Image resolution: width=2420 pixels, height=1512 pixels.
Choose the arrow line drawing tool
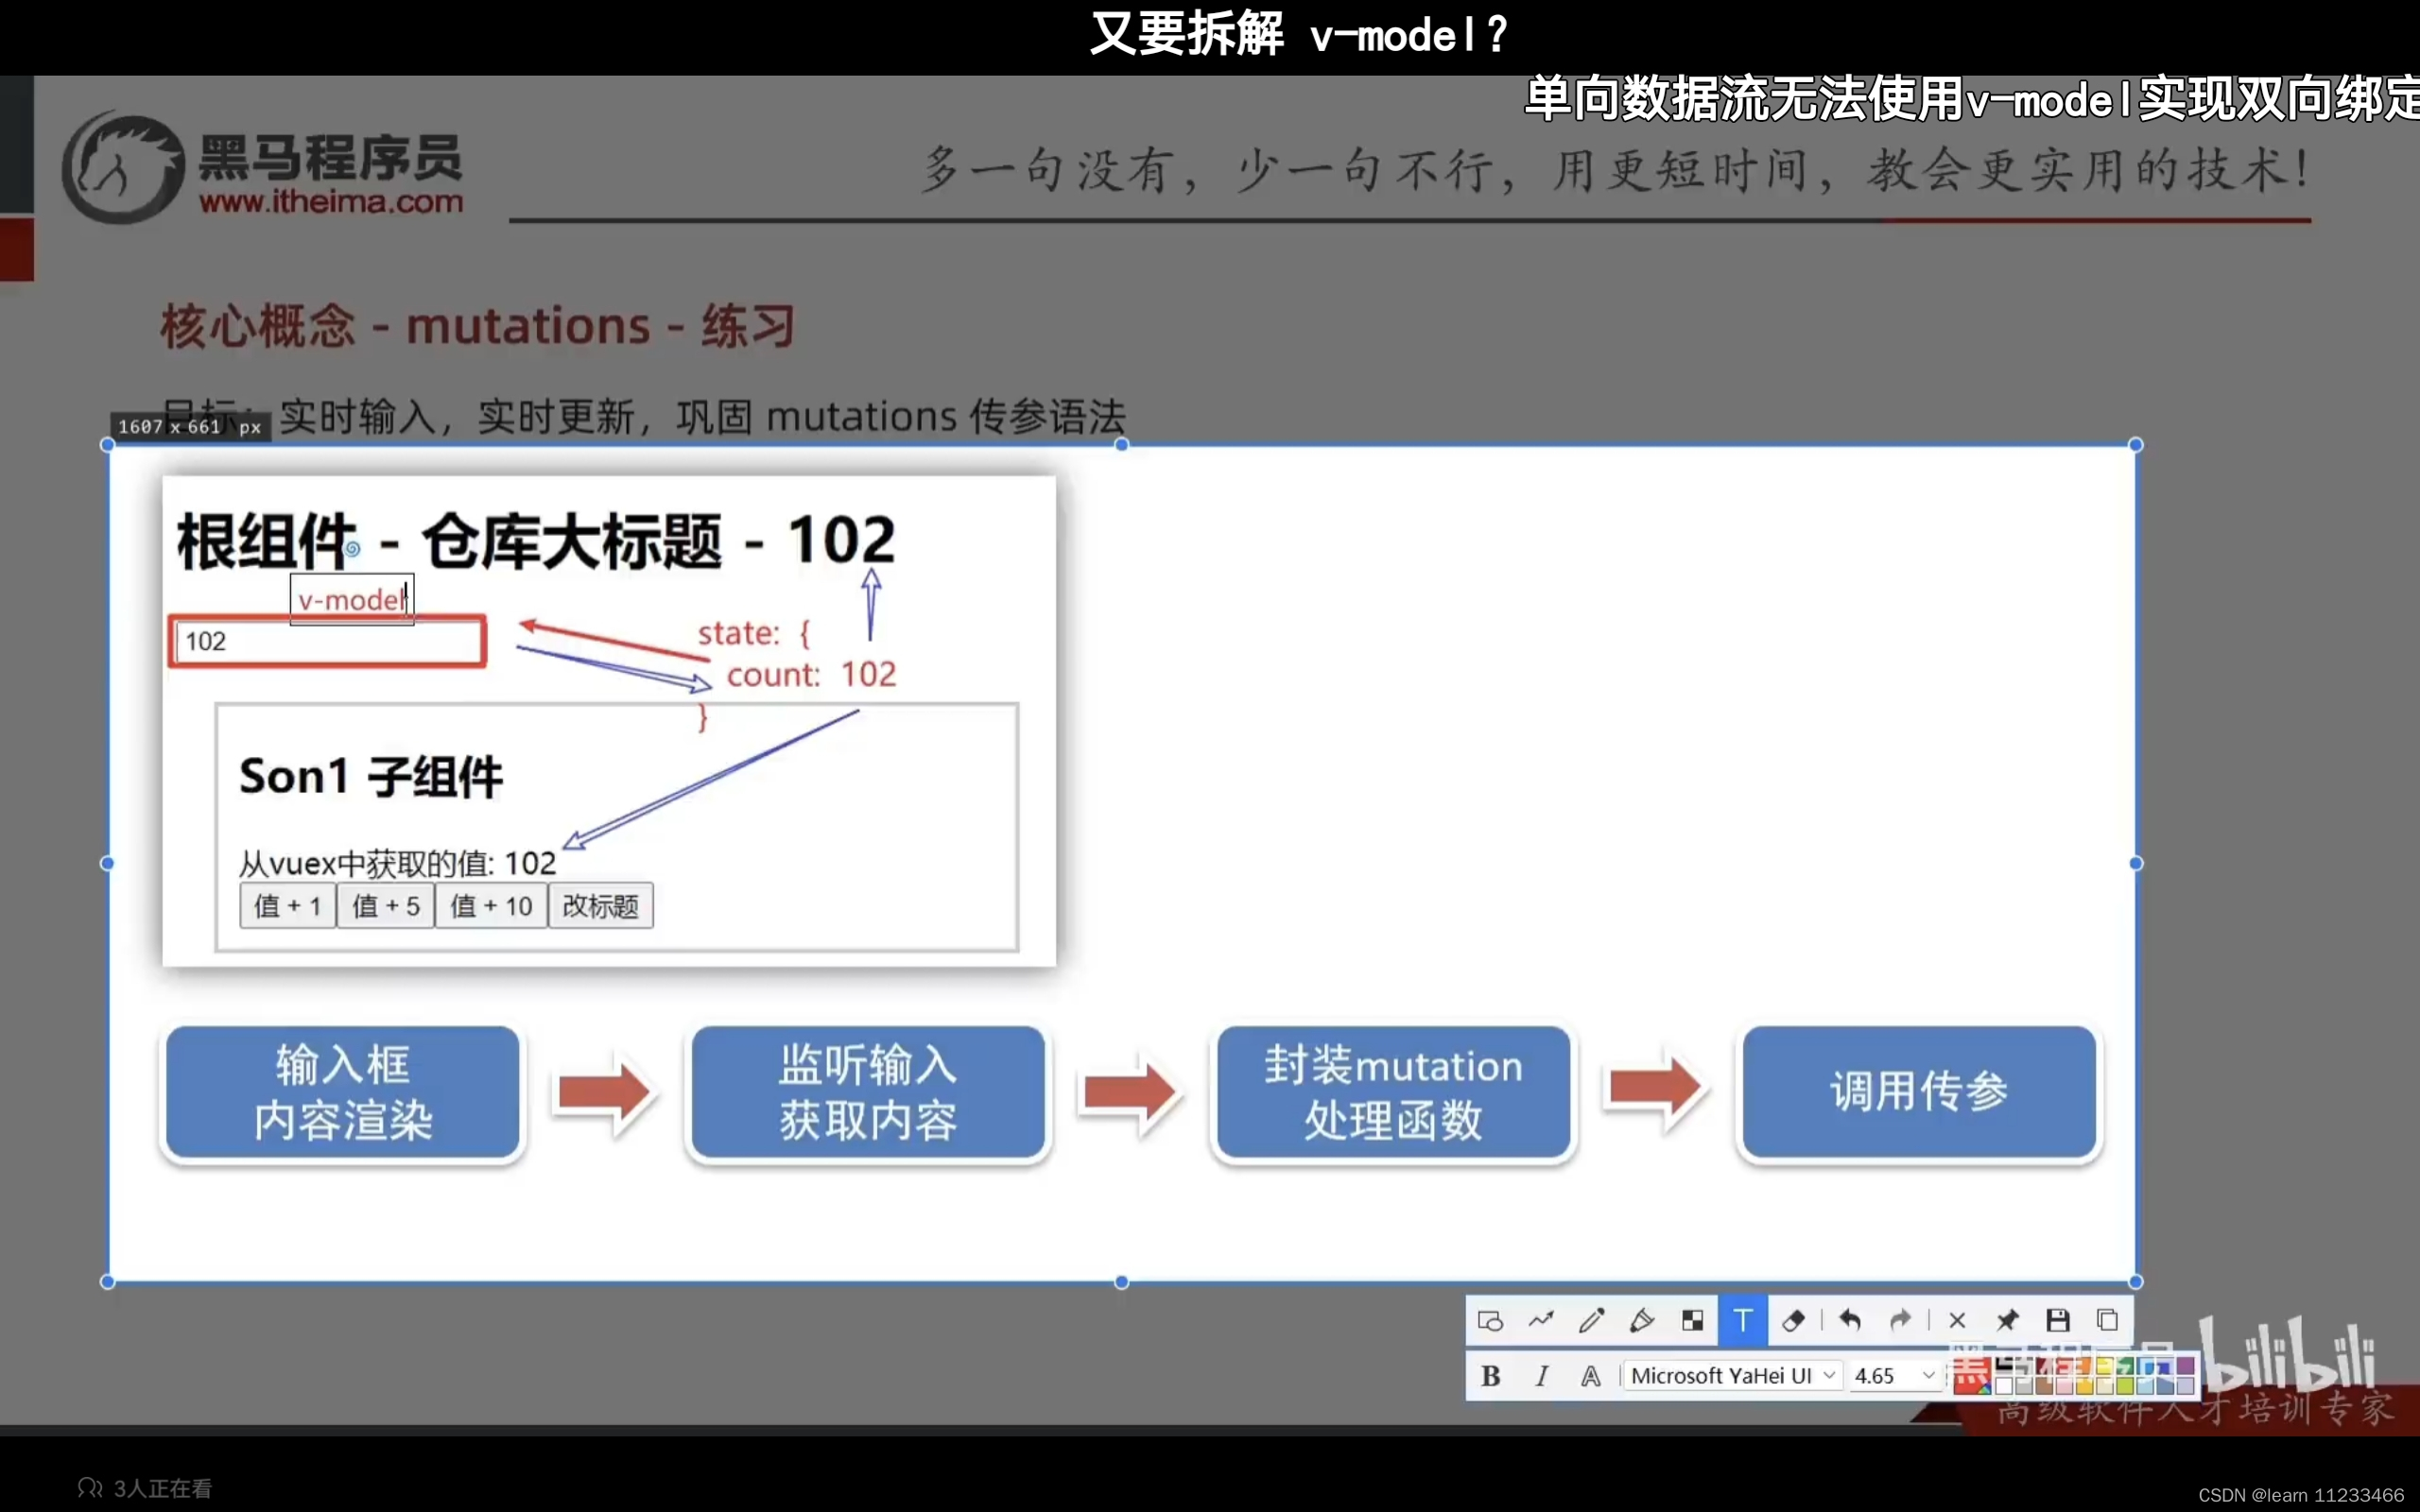coord(1541,1321)
